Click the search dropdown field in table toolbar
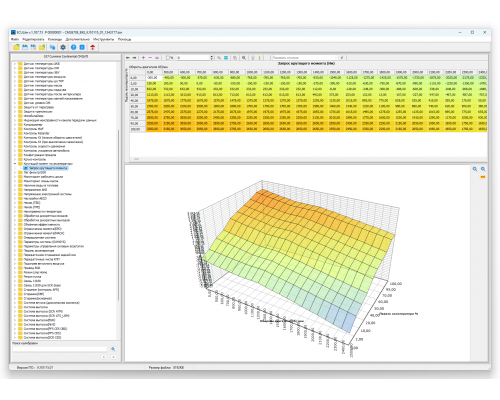 305,58
